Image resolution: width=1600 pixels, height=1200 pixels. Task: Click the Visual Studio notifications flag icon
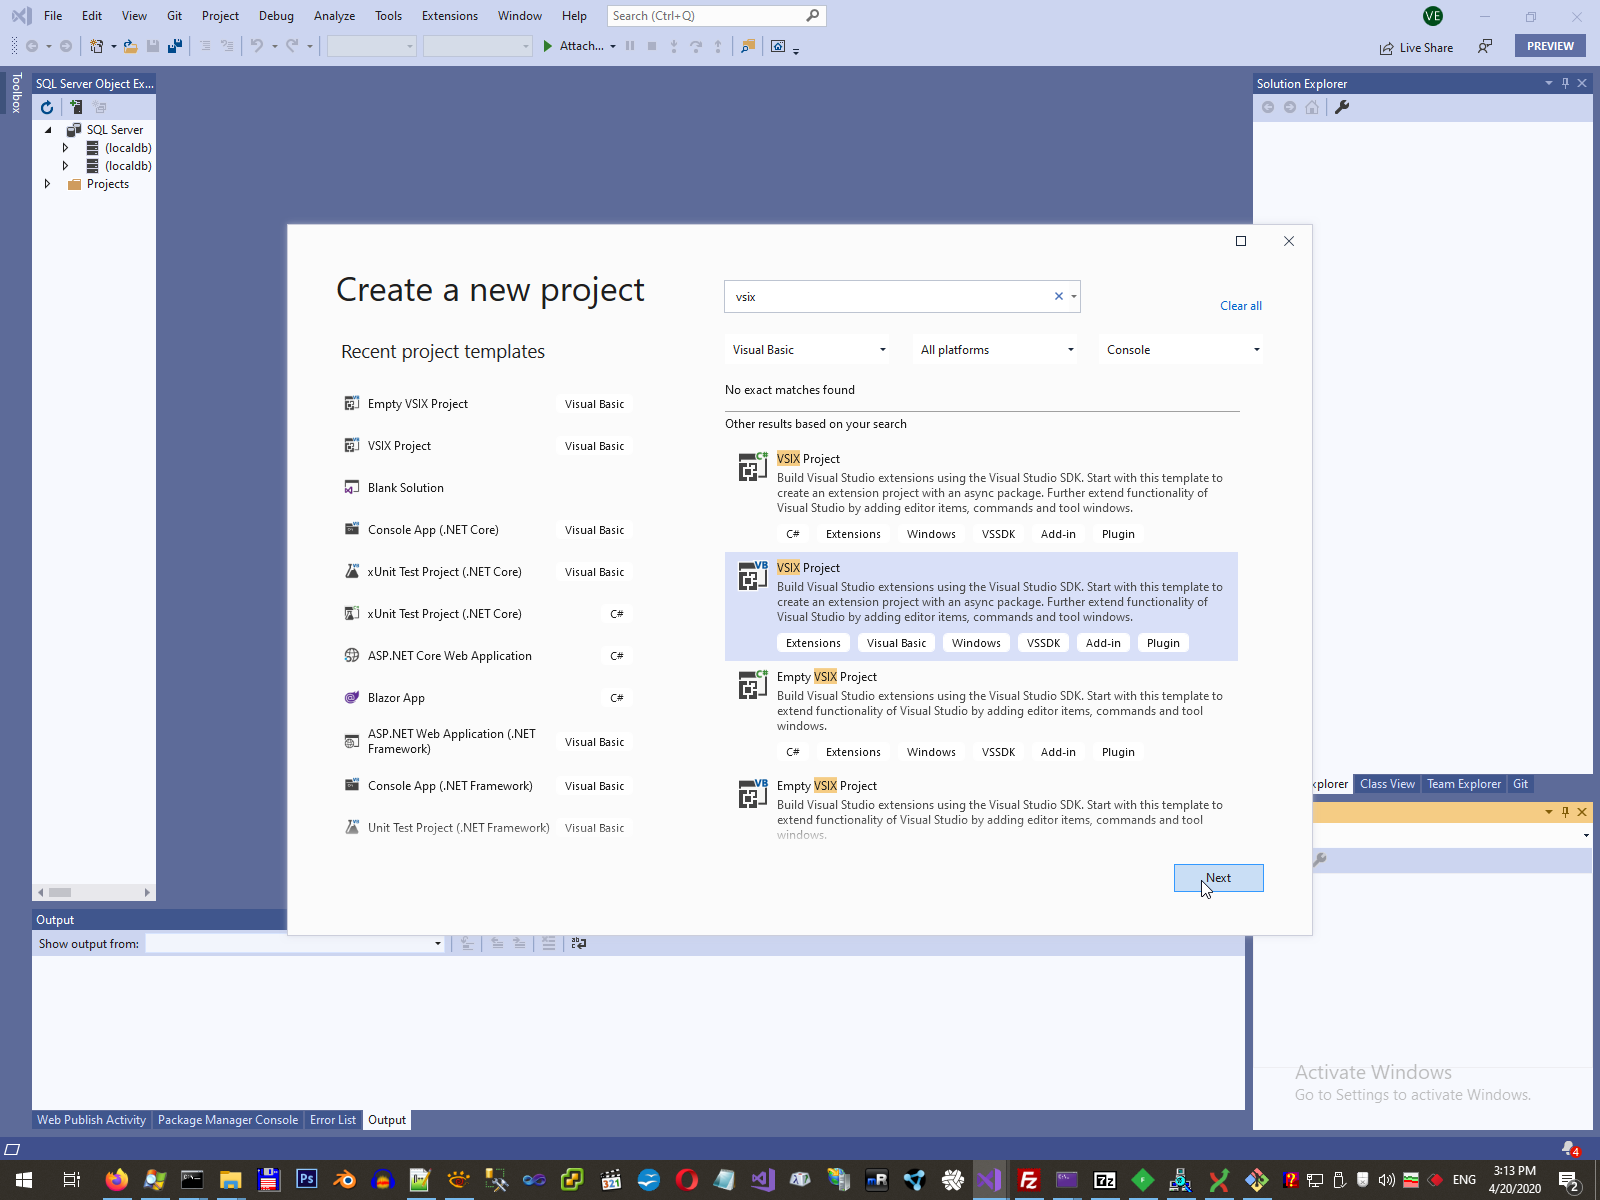(1570, 1149)
